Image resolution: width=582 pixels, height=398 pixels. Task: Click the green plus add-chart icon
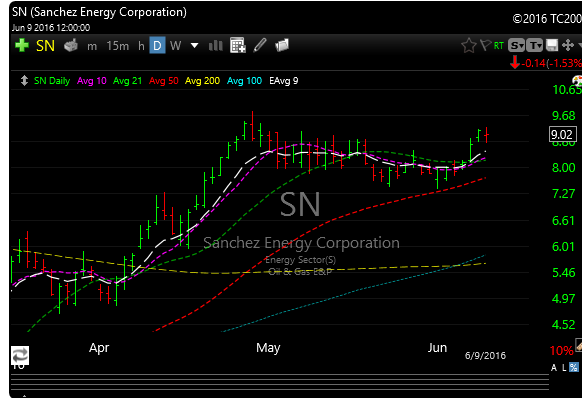click(22, 45)
